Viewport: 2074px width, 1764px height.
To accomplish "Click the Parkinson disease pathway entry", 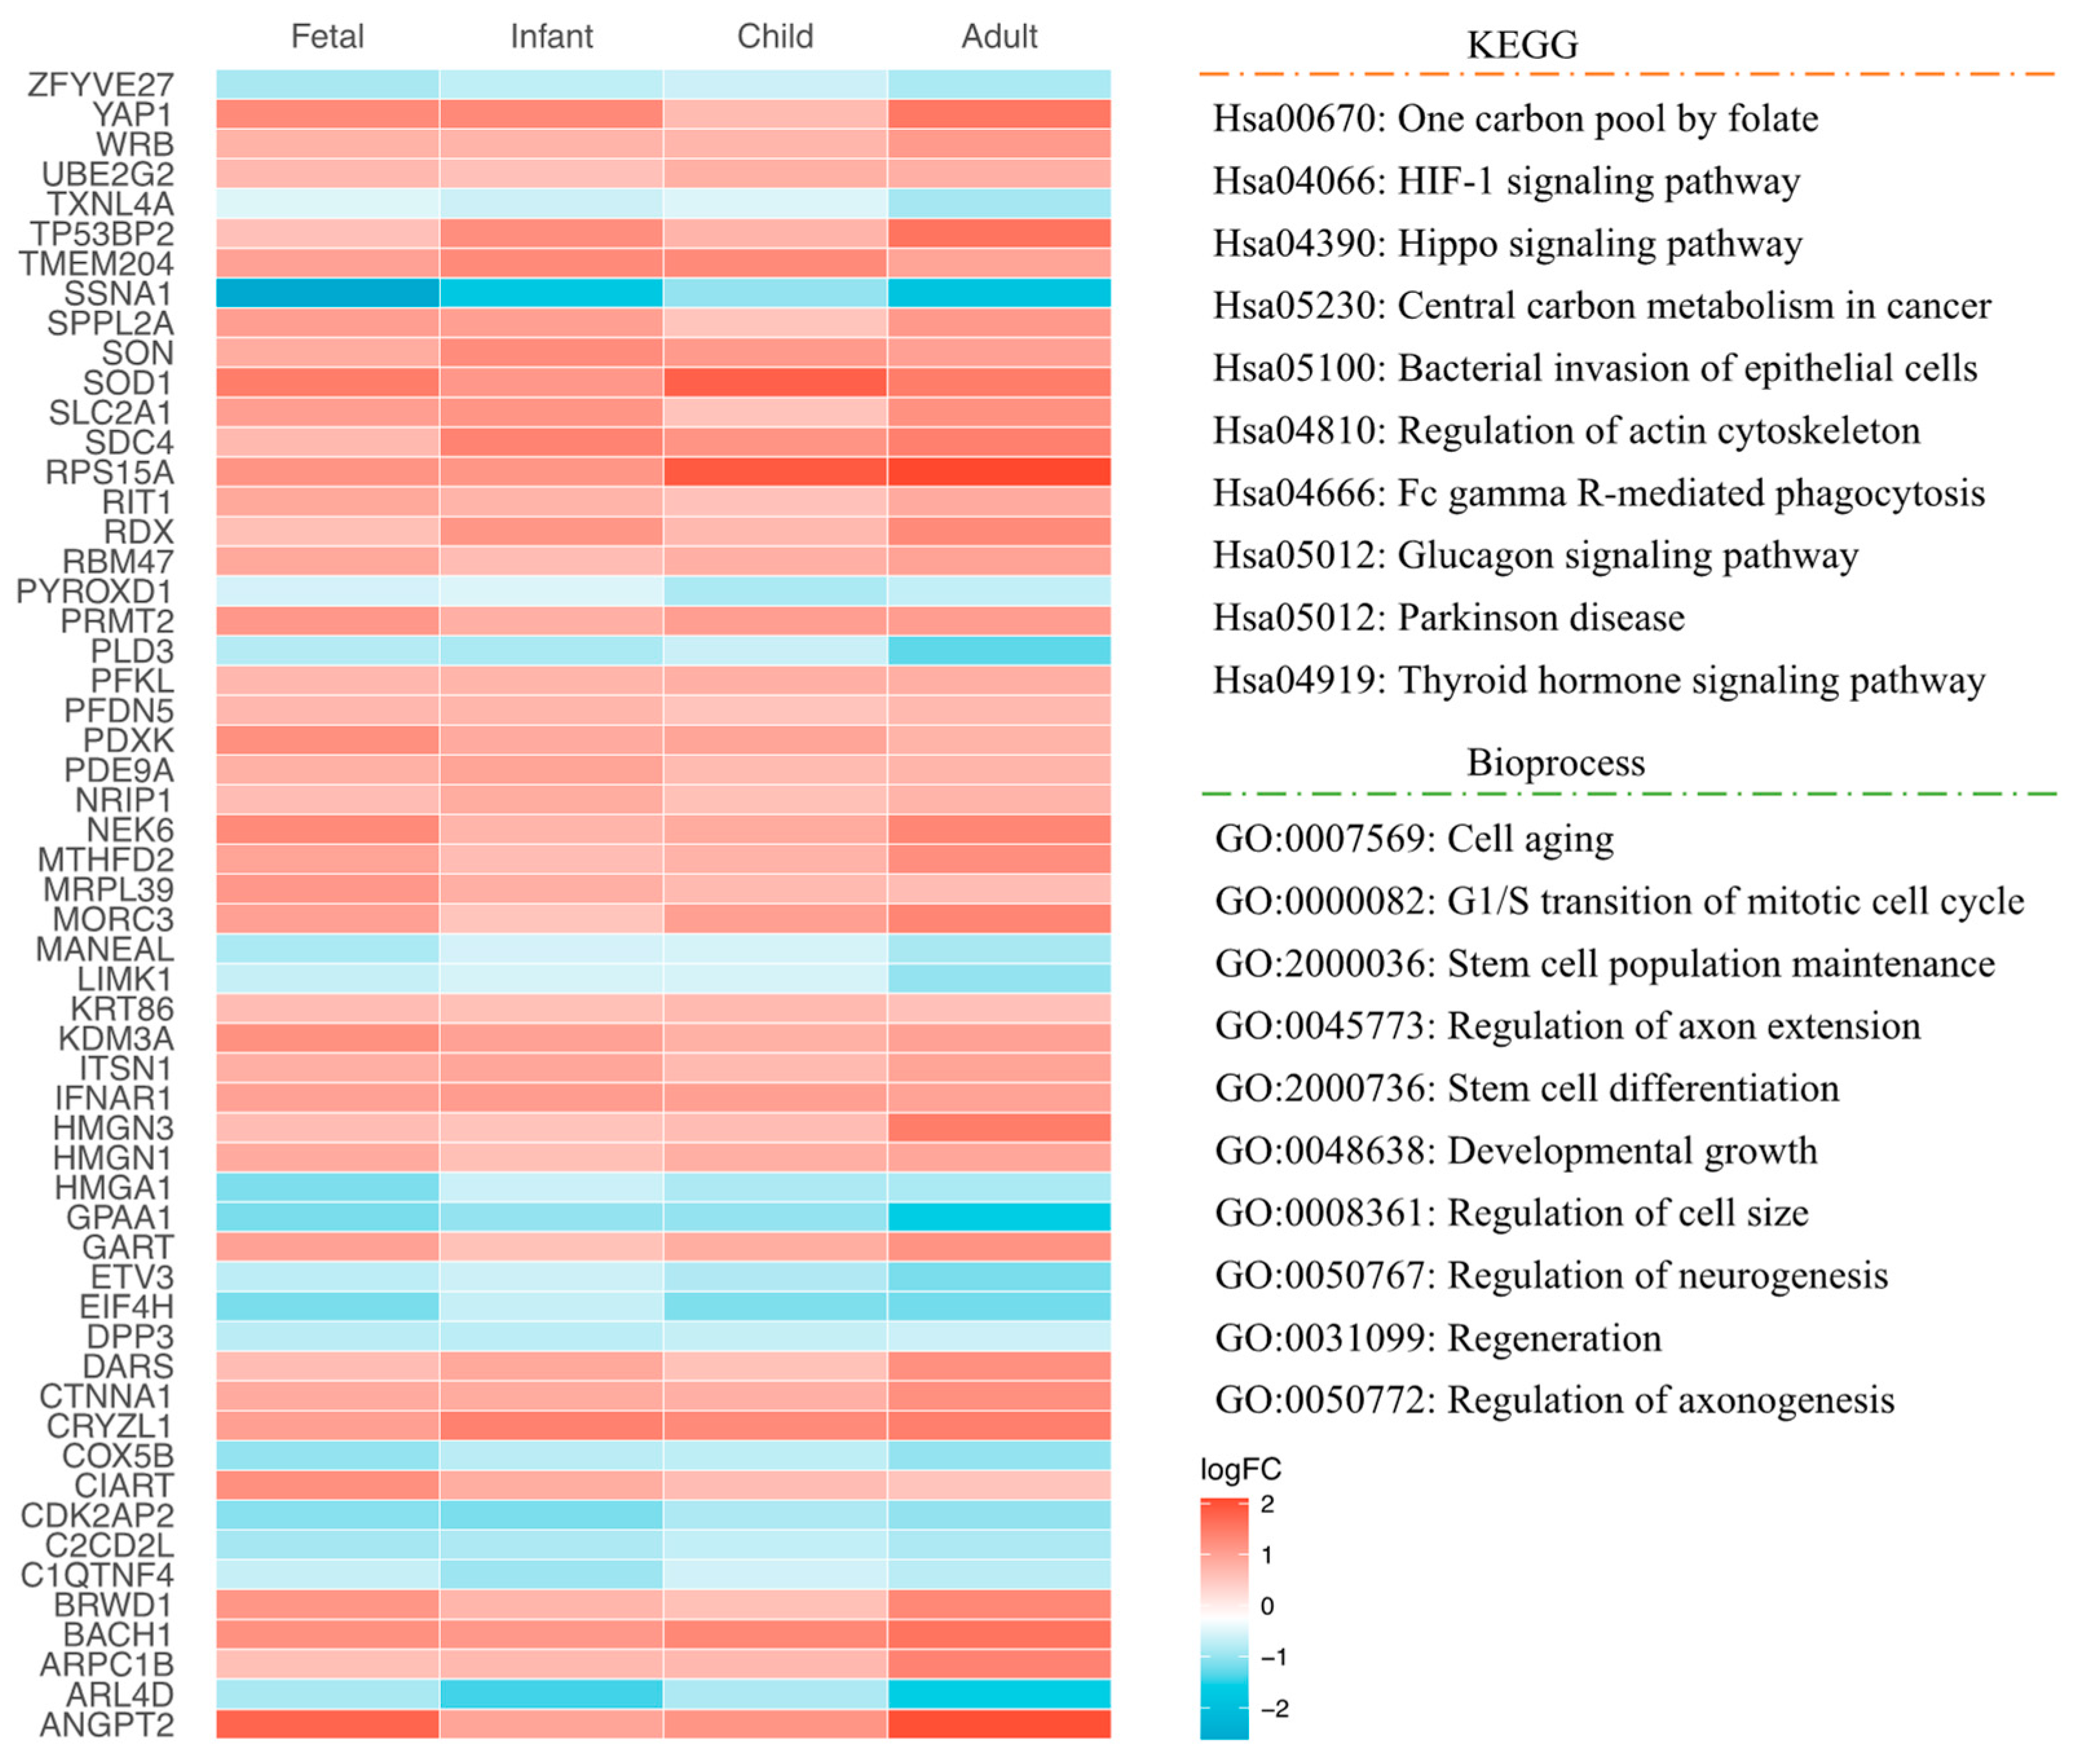I will click(1448, 618).
